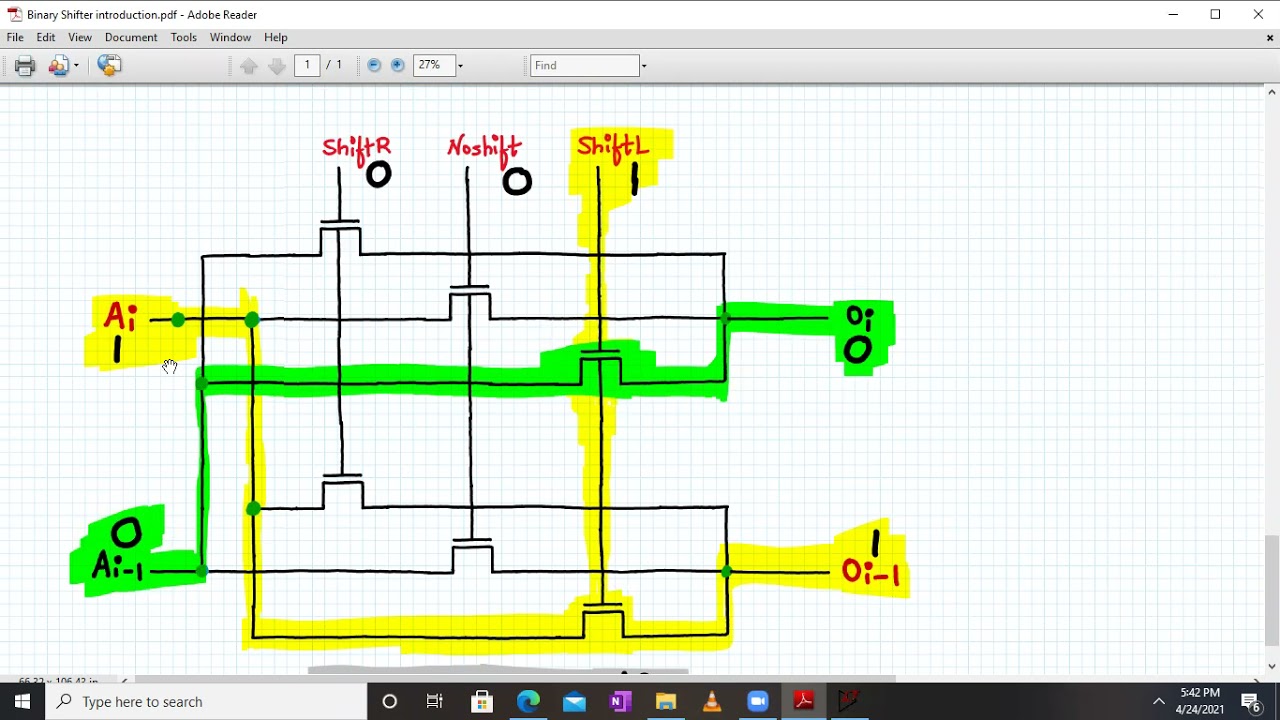Screen dimensions: 1280x720
Task: Open the Document menu
Action: tap(131, 37)
